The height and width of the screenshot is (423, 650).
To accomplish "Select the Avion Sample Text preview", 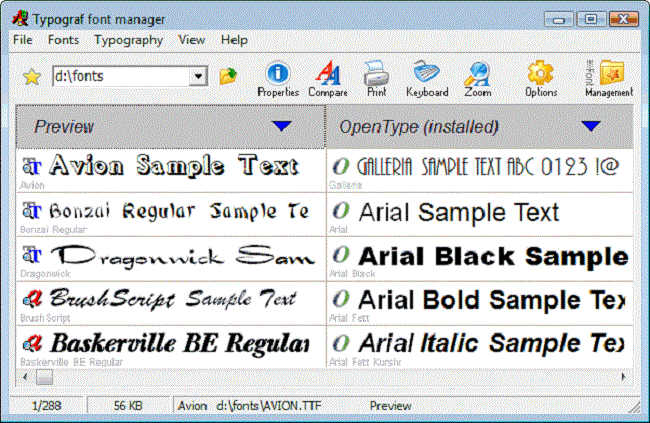I will tap(174, 166).
